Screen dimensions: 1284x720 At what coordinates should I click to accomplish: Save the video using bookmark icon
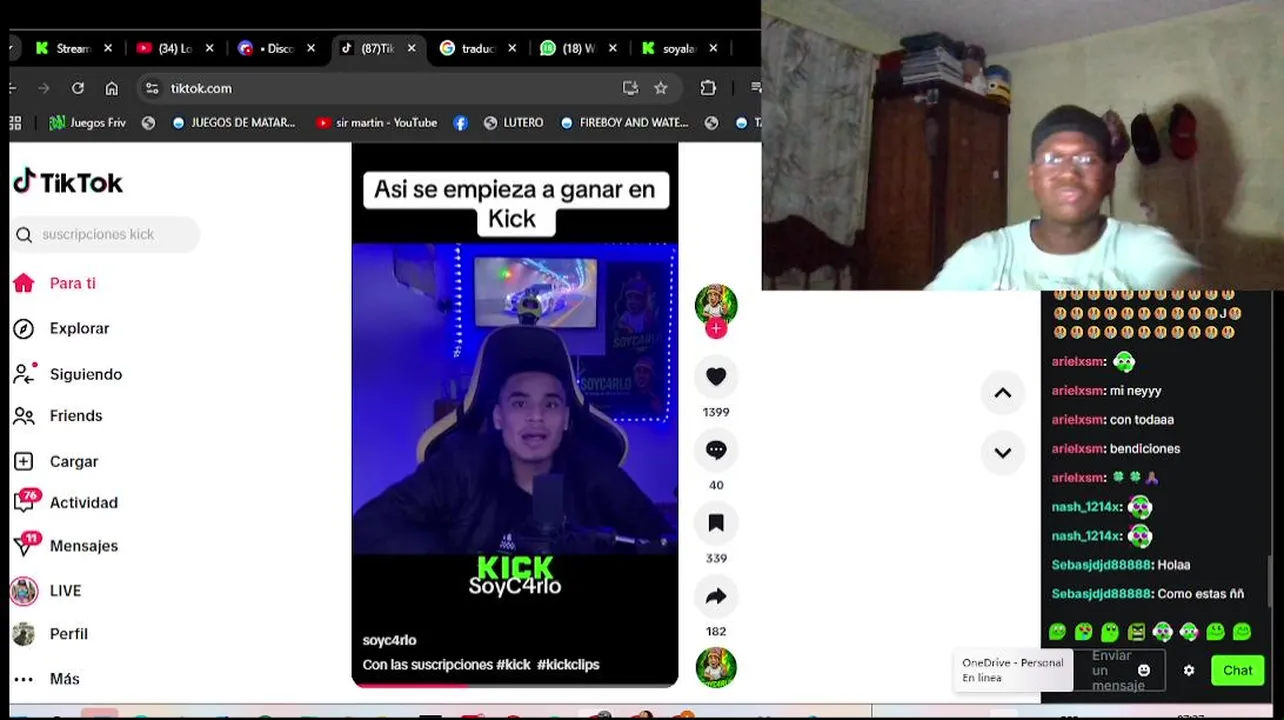716,523
